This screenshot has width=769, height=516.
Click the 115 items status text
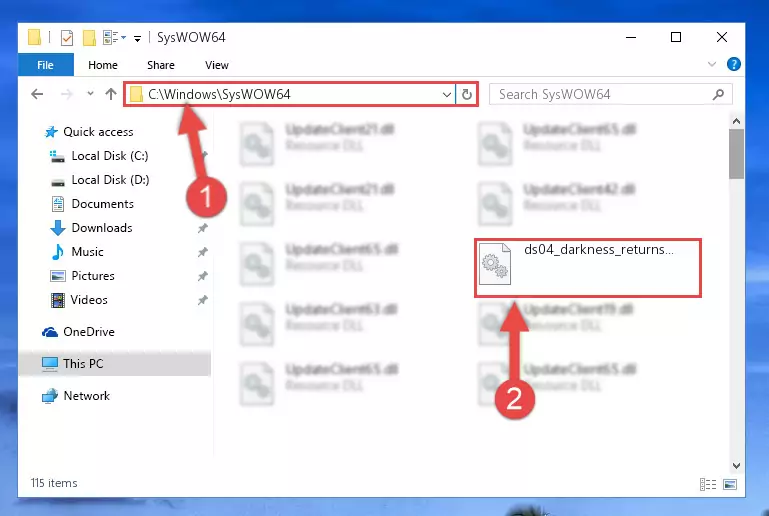(x=54, y=483)
